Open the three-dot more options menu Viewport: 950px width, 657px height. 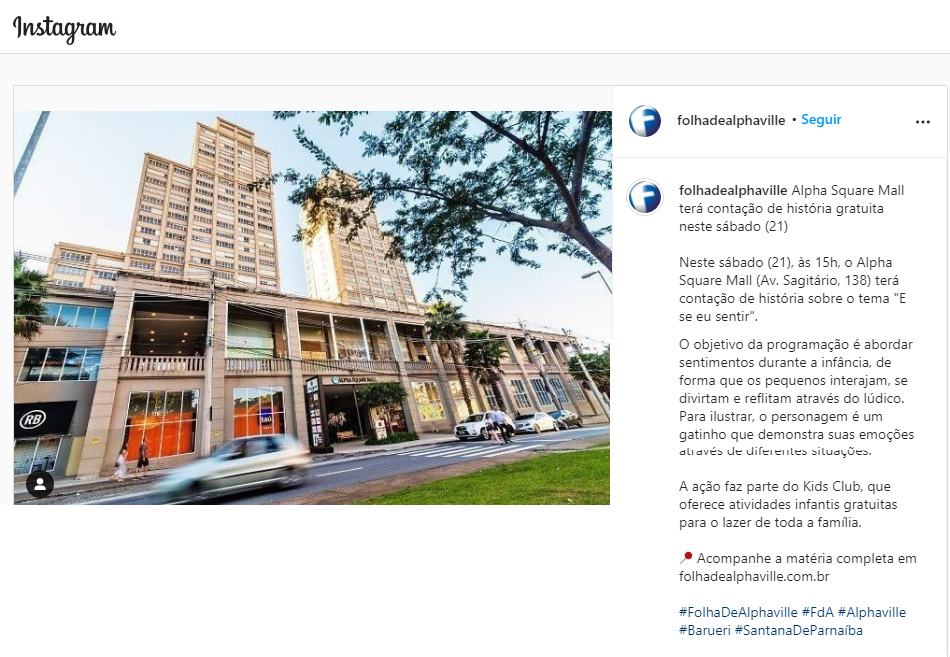point(922,122)
